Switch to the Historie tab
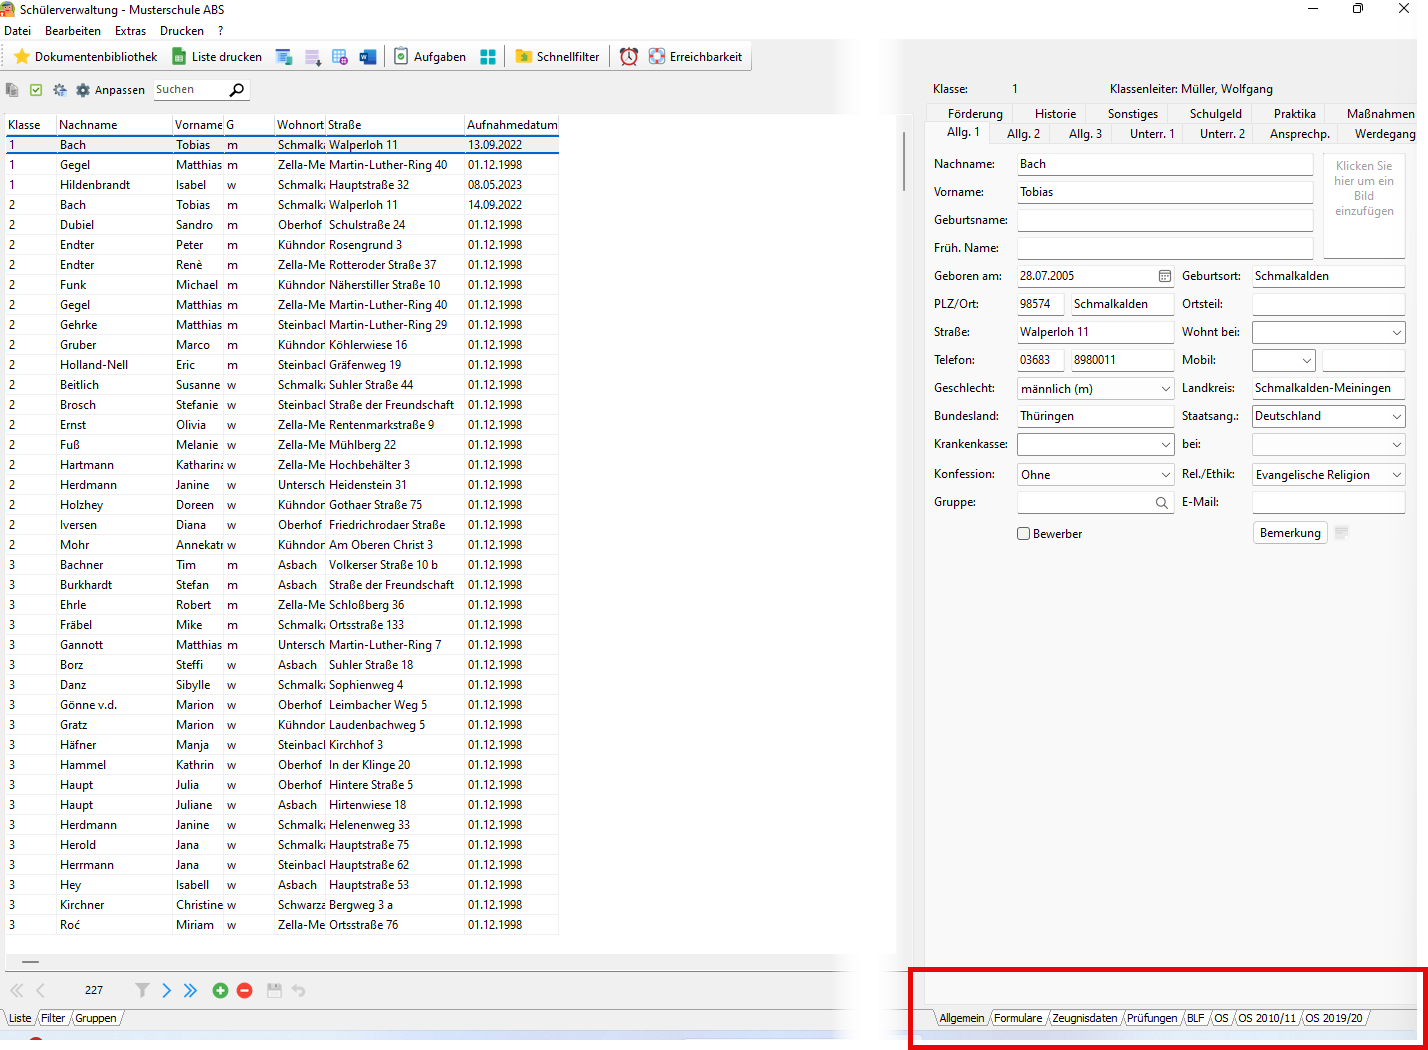Viewport: 1428px width, 1050px height. (x=1055, y=114)
